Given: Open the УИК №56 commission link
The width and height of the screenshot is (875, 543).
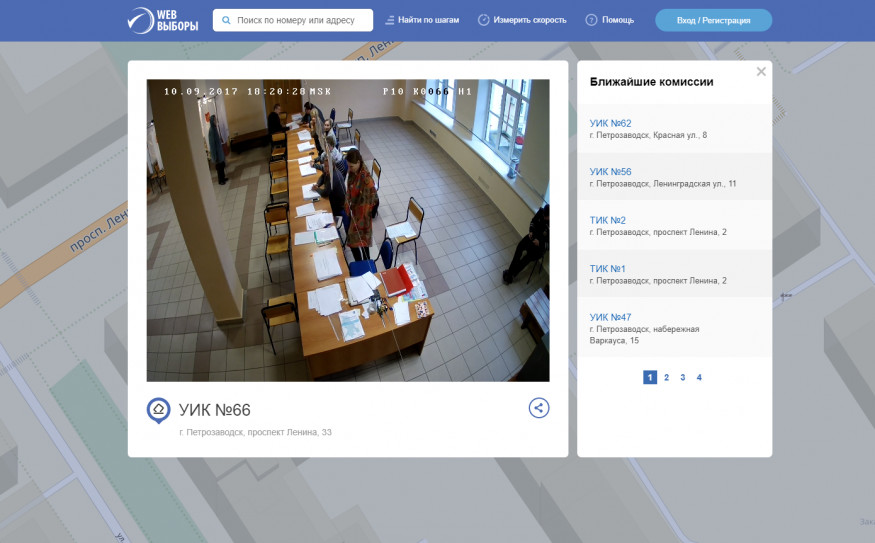Looking at the screenshot, I should (x=610, y=172).
